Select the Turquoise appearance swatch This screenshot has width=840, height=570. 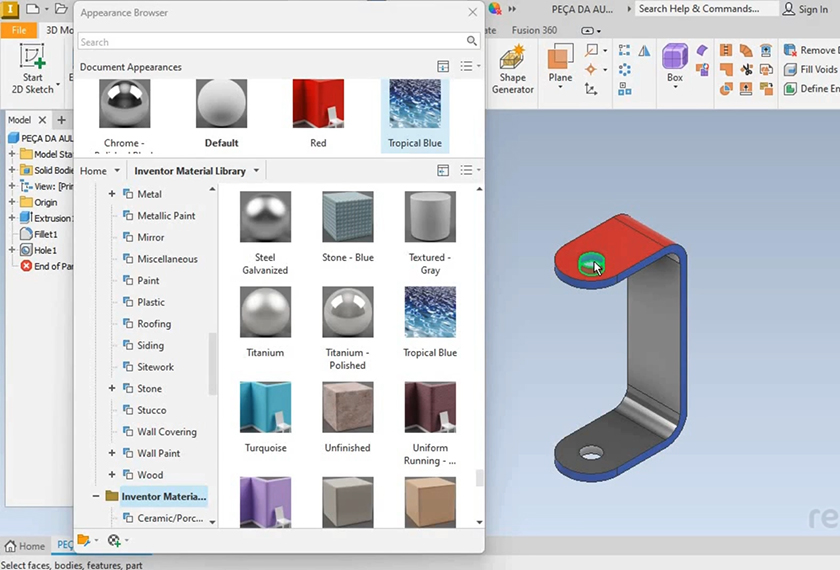(x=265, y=406)
